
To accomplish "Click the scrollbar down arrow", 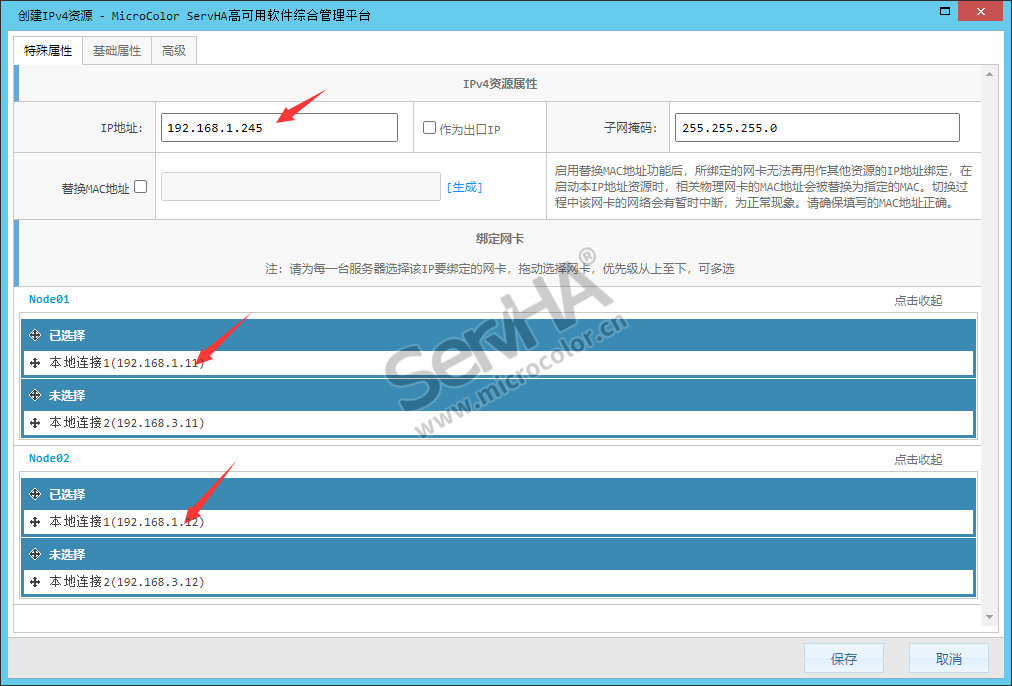I will [989, 618].
